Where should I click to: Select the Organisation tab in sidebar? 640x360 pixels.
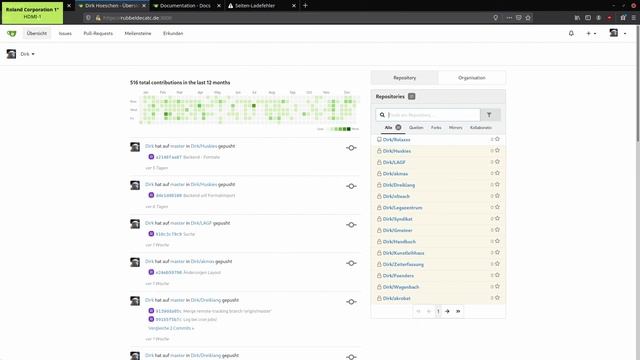click(x=472, y=78)
